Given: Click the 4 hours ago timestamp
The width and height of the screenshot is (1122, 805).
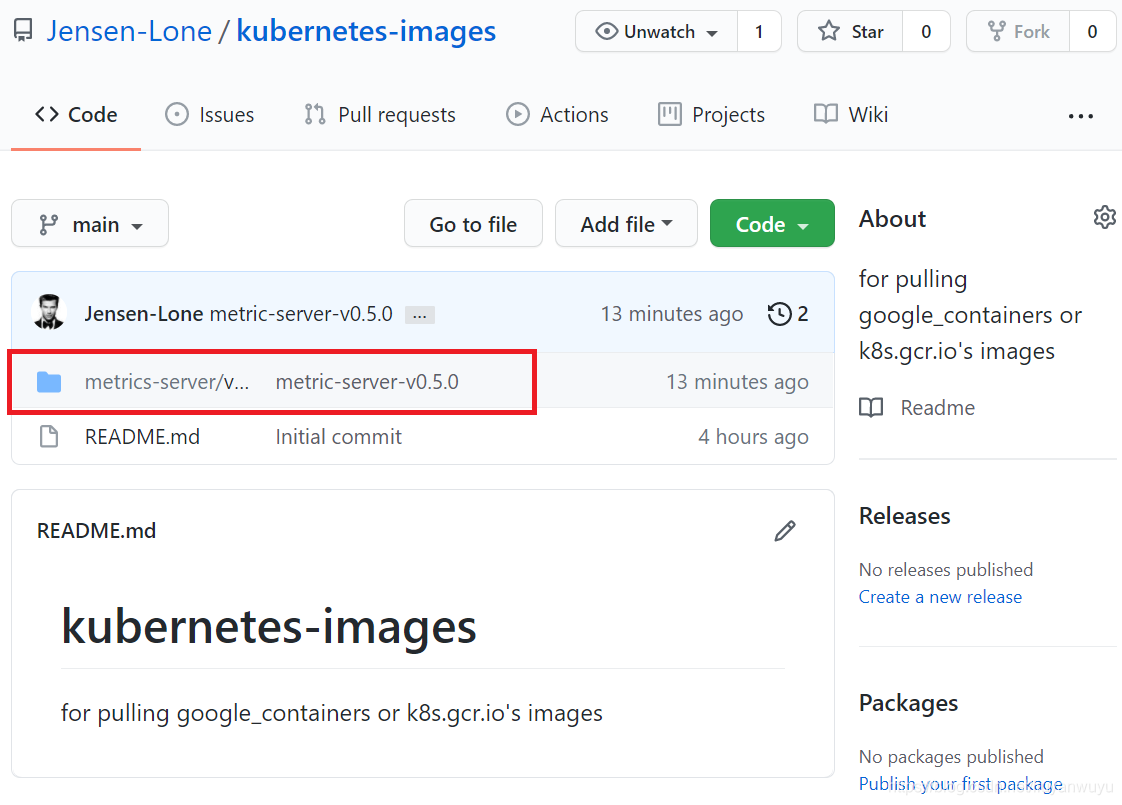Looking at the screenshot, I should point(753,436).
